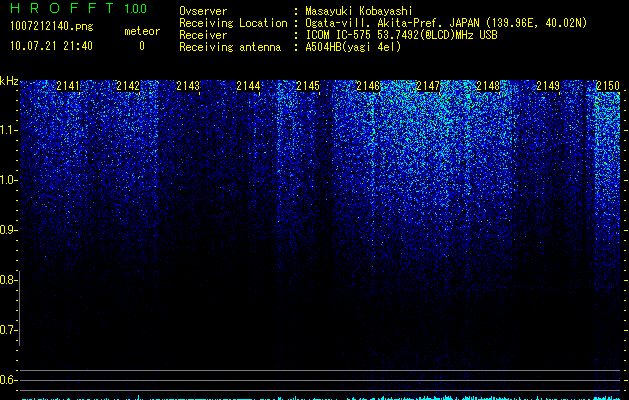629x400 pixels.
Task: Click the date stamp 10.07.21 21:40
Action: [x=51, y=46]
